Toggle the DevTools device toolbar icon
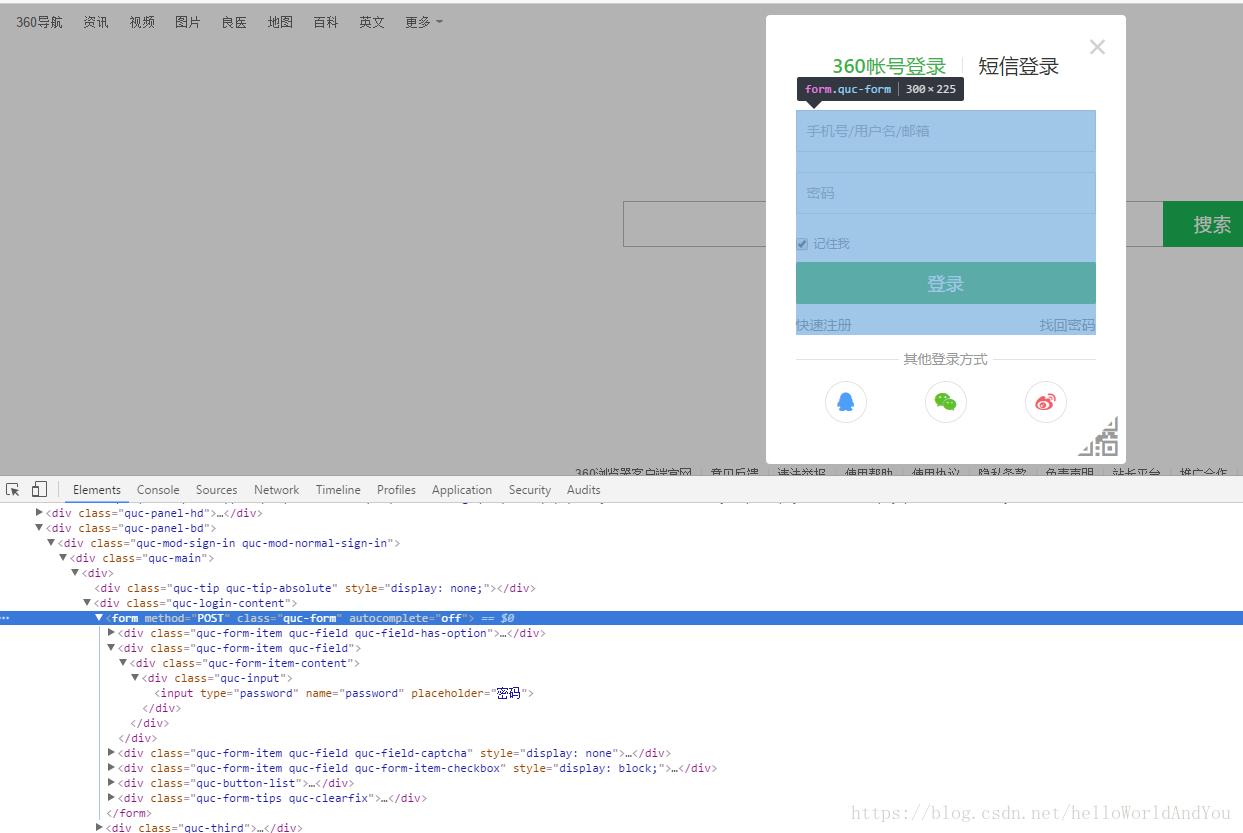This screenshot has width=1243, height=833. click(x=39, y=489)
